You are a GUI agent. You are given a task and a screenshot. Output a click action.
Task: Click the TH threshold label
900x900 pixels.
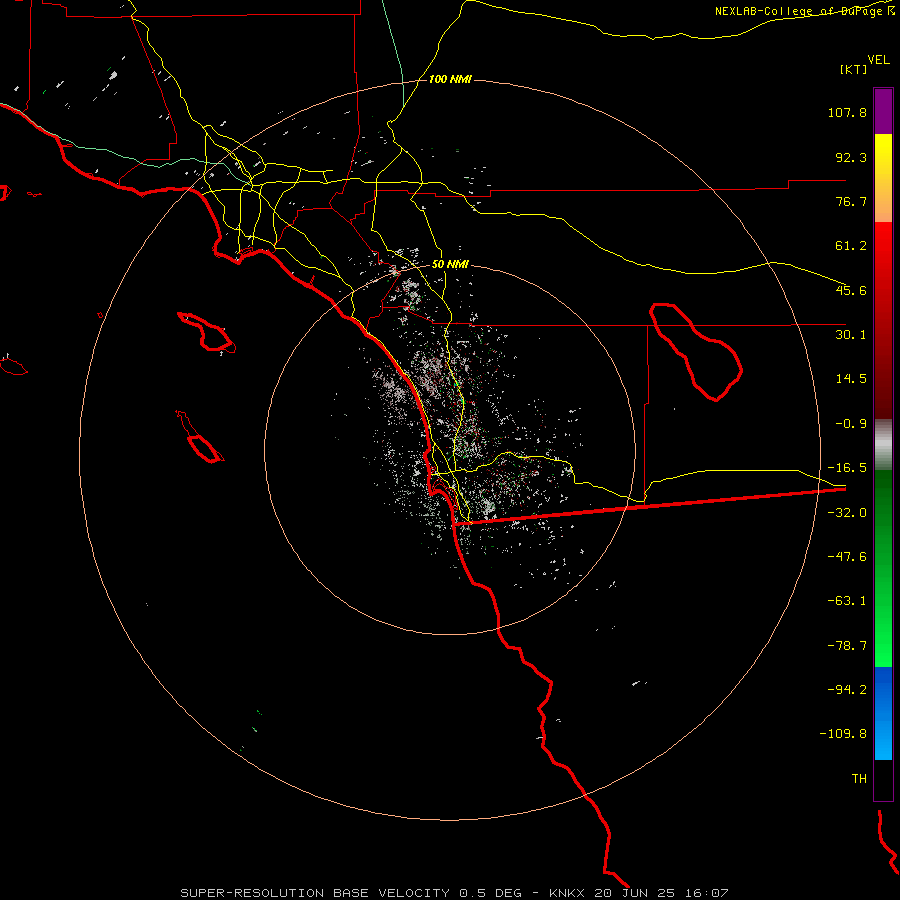(x=859, y=779)
